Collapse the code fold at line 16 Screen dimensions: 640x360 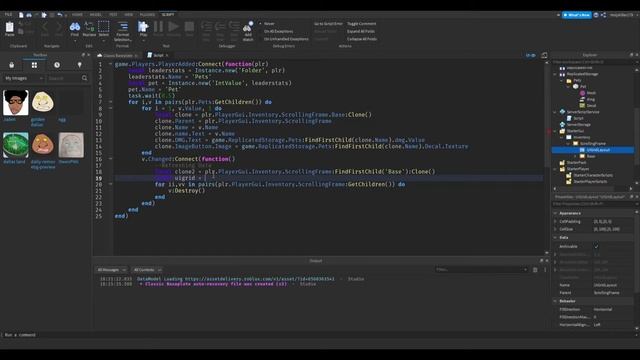tap(111, 159)
